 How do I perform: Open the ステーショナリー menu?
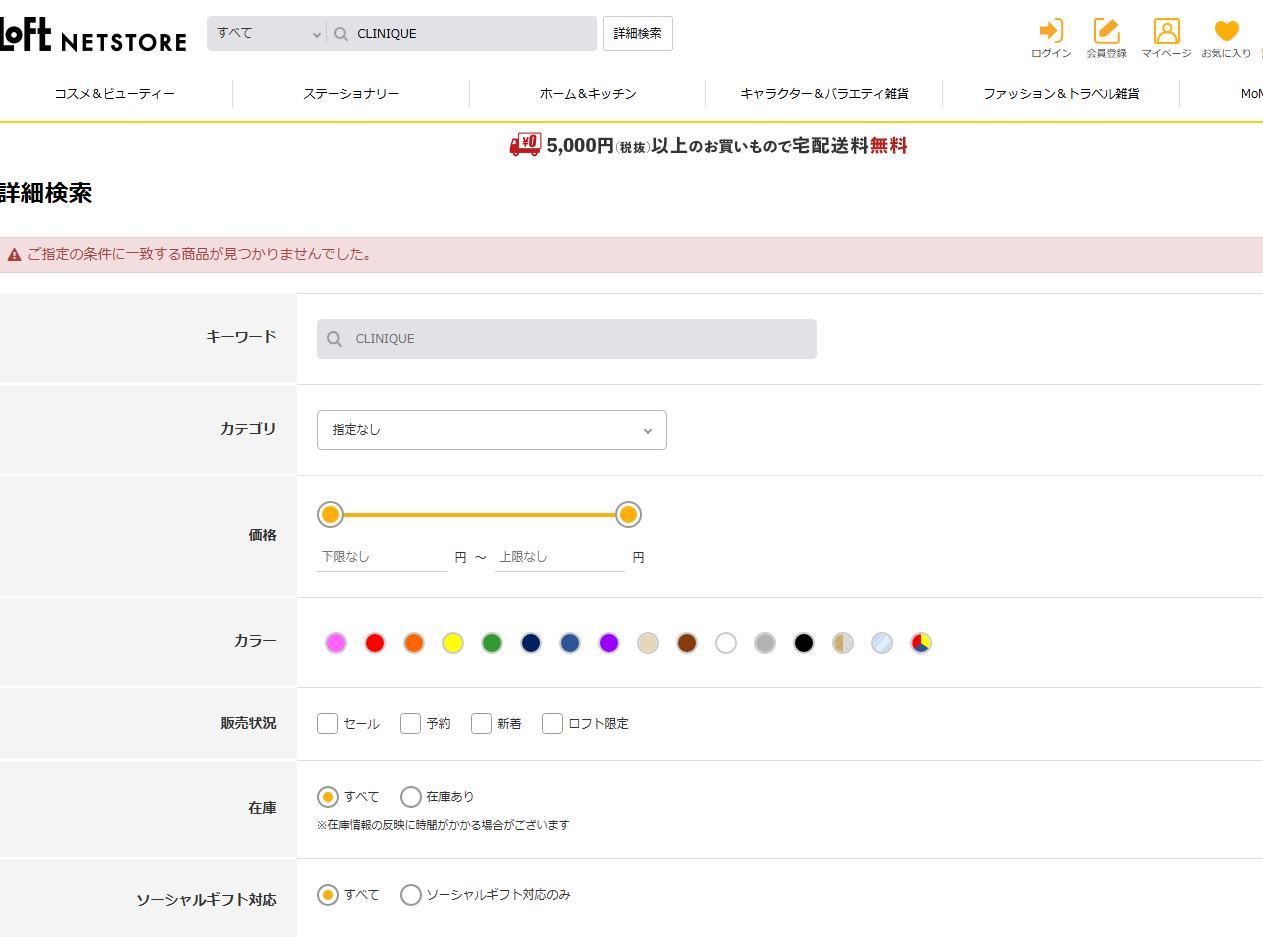351,94
